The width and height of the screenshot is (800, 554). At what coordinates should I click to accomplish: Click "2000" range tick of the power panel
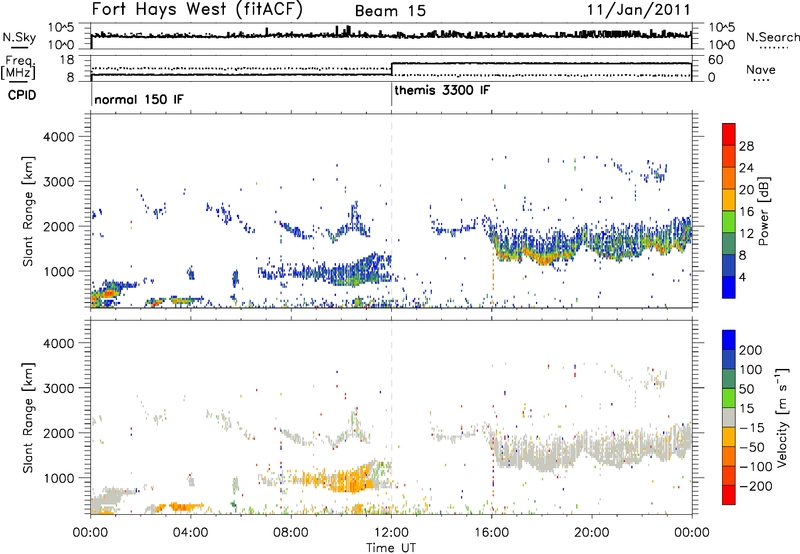[x=58, y=226]
